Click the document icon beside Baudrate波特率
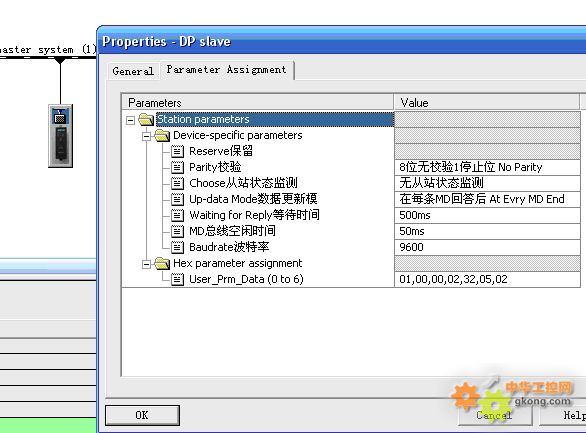Image resolution: width=586 pixels, height=433 pixels. (x=178, y=247)
